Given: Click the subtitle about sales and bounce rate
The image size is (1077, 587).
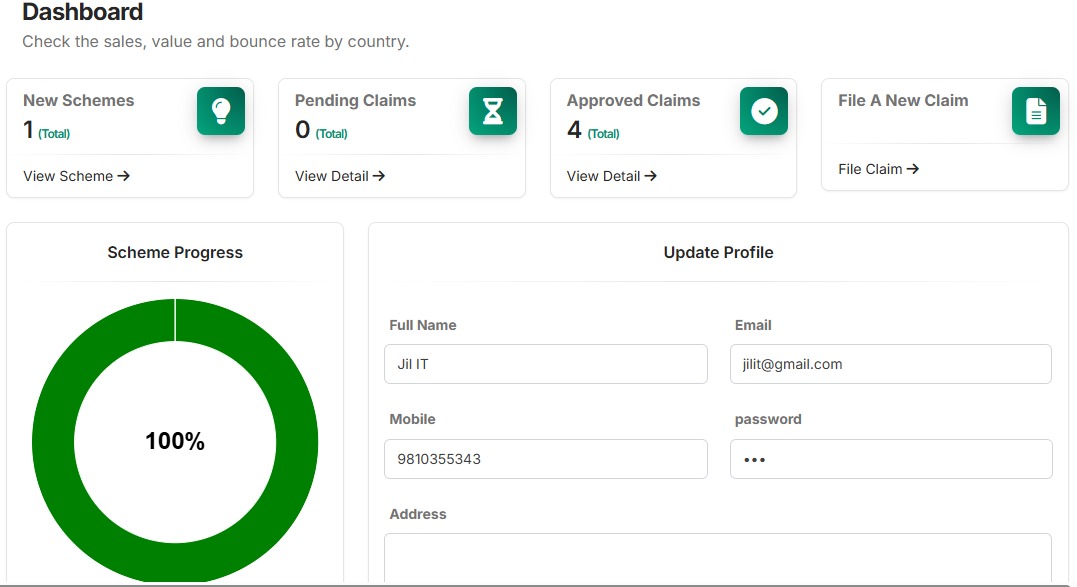Looking at the screenshot, I should click(x=216, y=41).
